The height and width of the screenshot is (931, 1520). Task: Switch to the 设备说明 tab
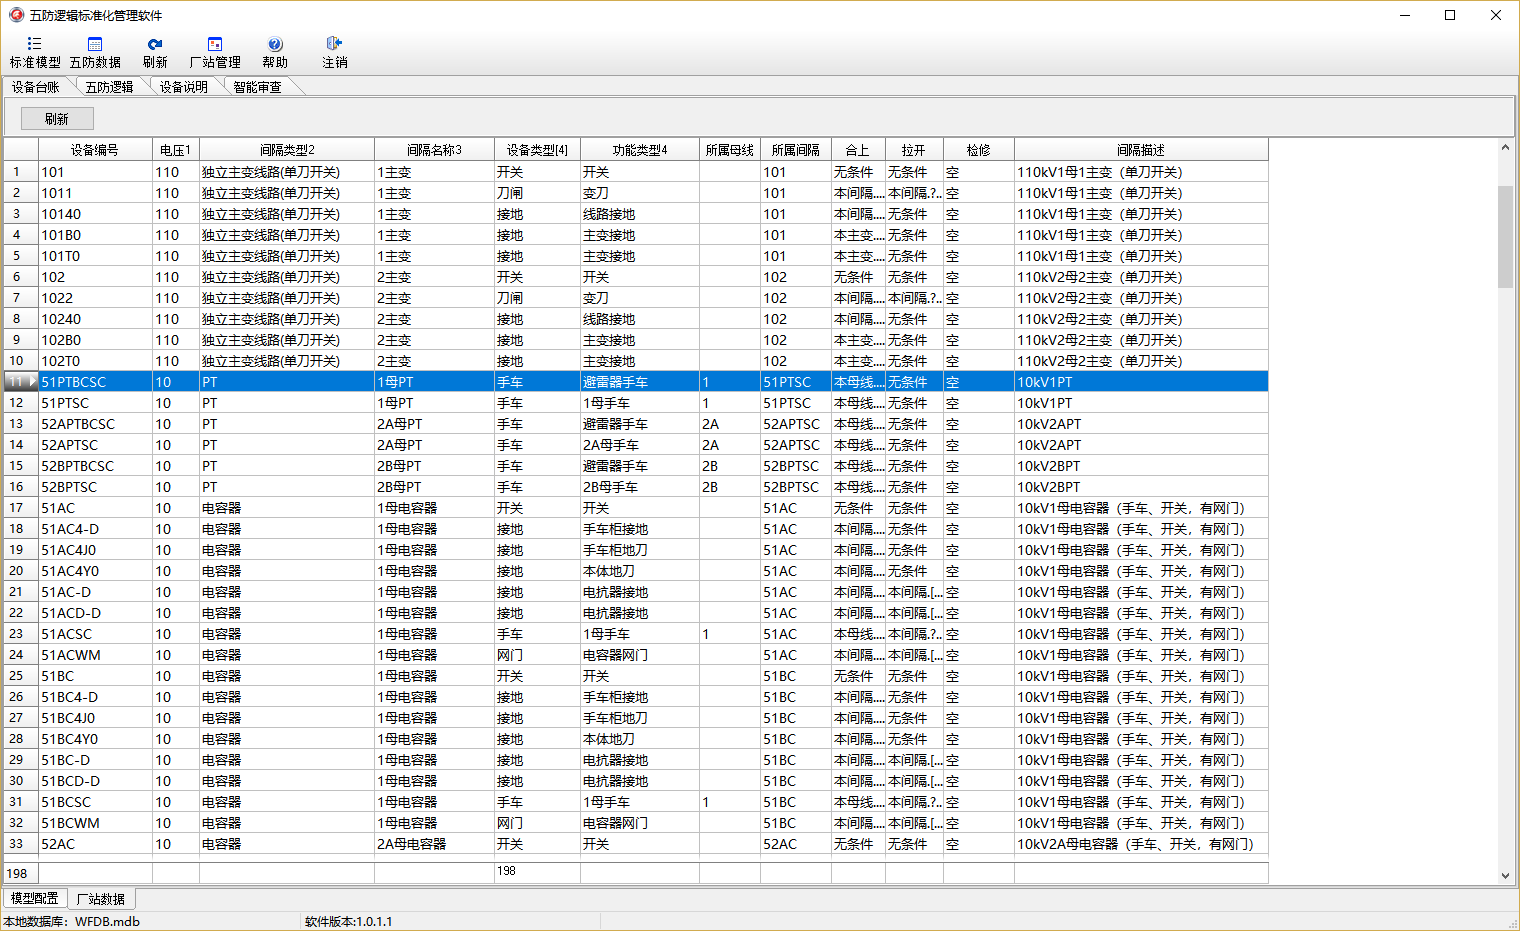coord(184,87)
